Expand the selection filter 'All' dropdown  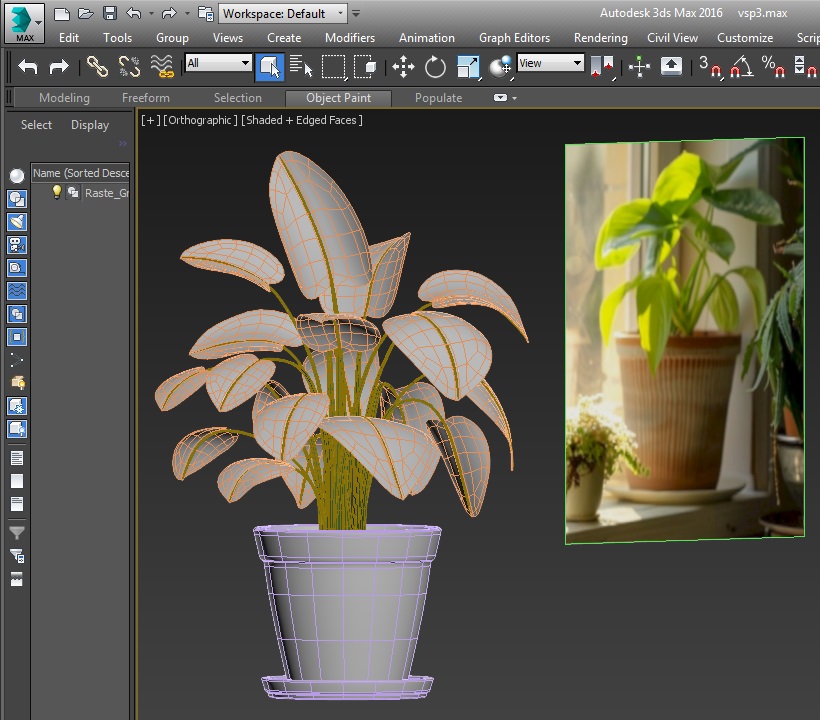218,63
